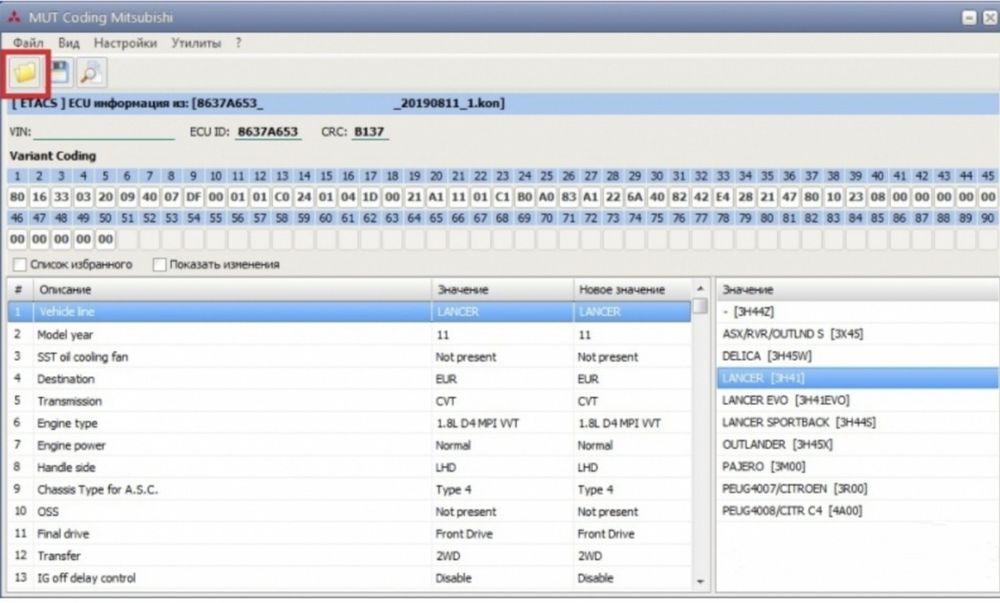
Task: Click new value Front Drive
Action: (x=606, y=534)
